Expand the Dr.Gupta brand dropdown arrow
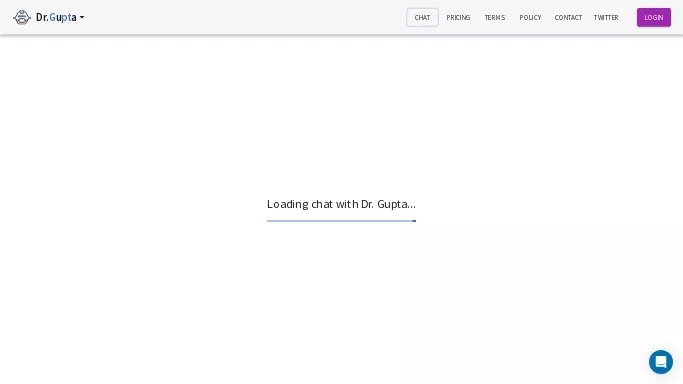The height and width of the screenshot is (384, 683). click(x=82, y=17)
